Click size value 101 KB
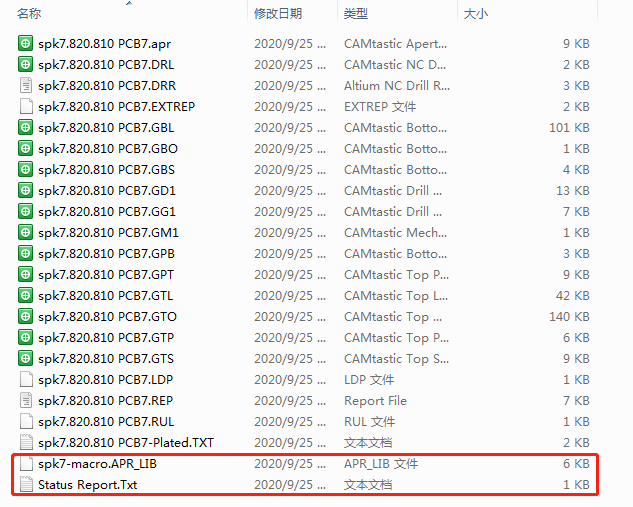 [x=569, y=128]
